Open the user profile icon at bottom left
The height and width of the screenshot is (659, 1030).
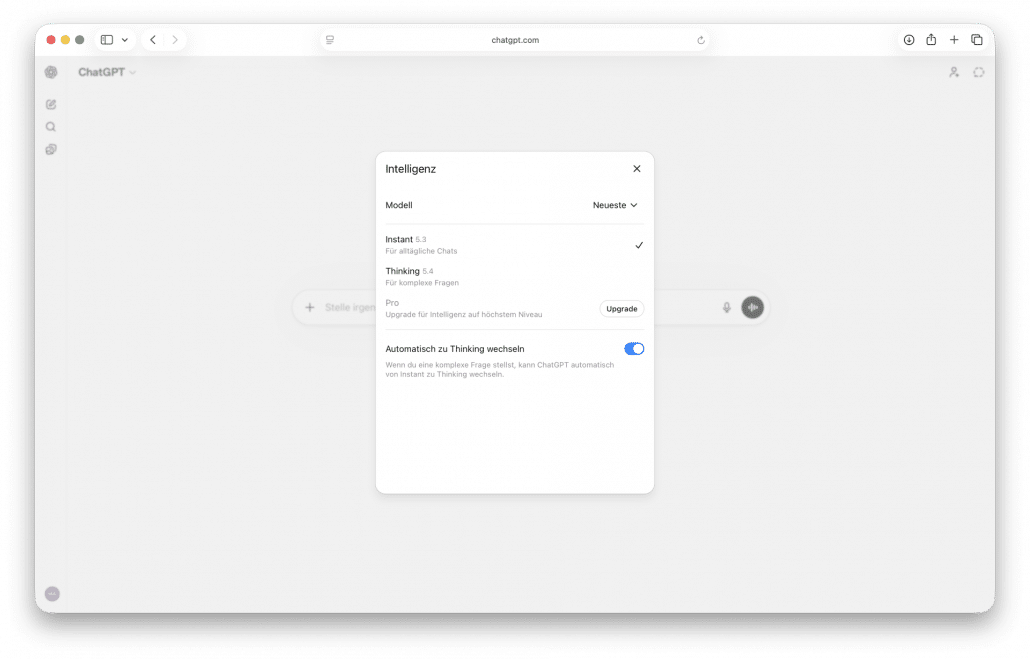tap(52, 594)
